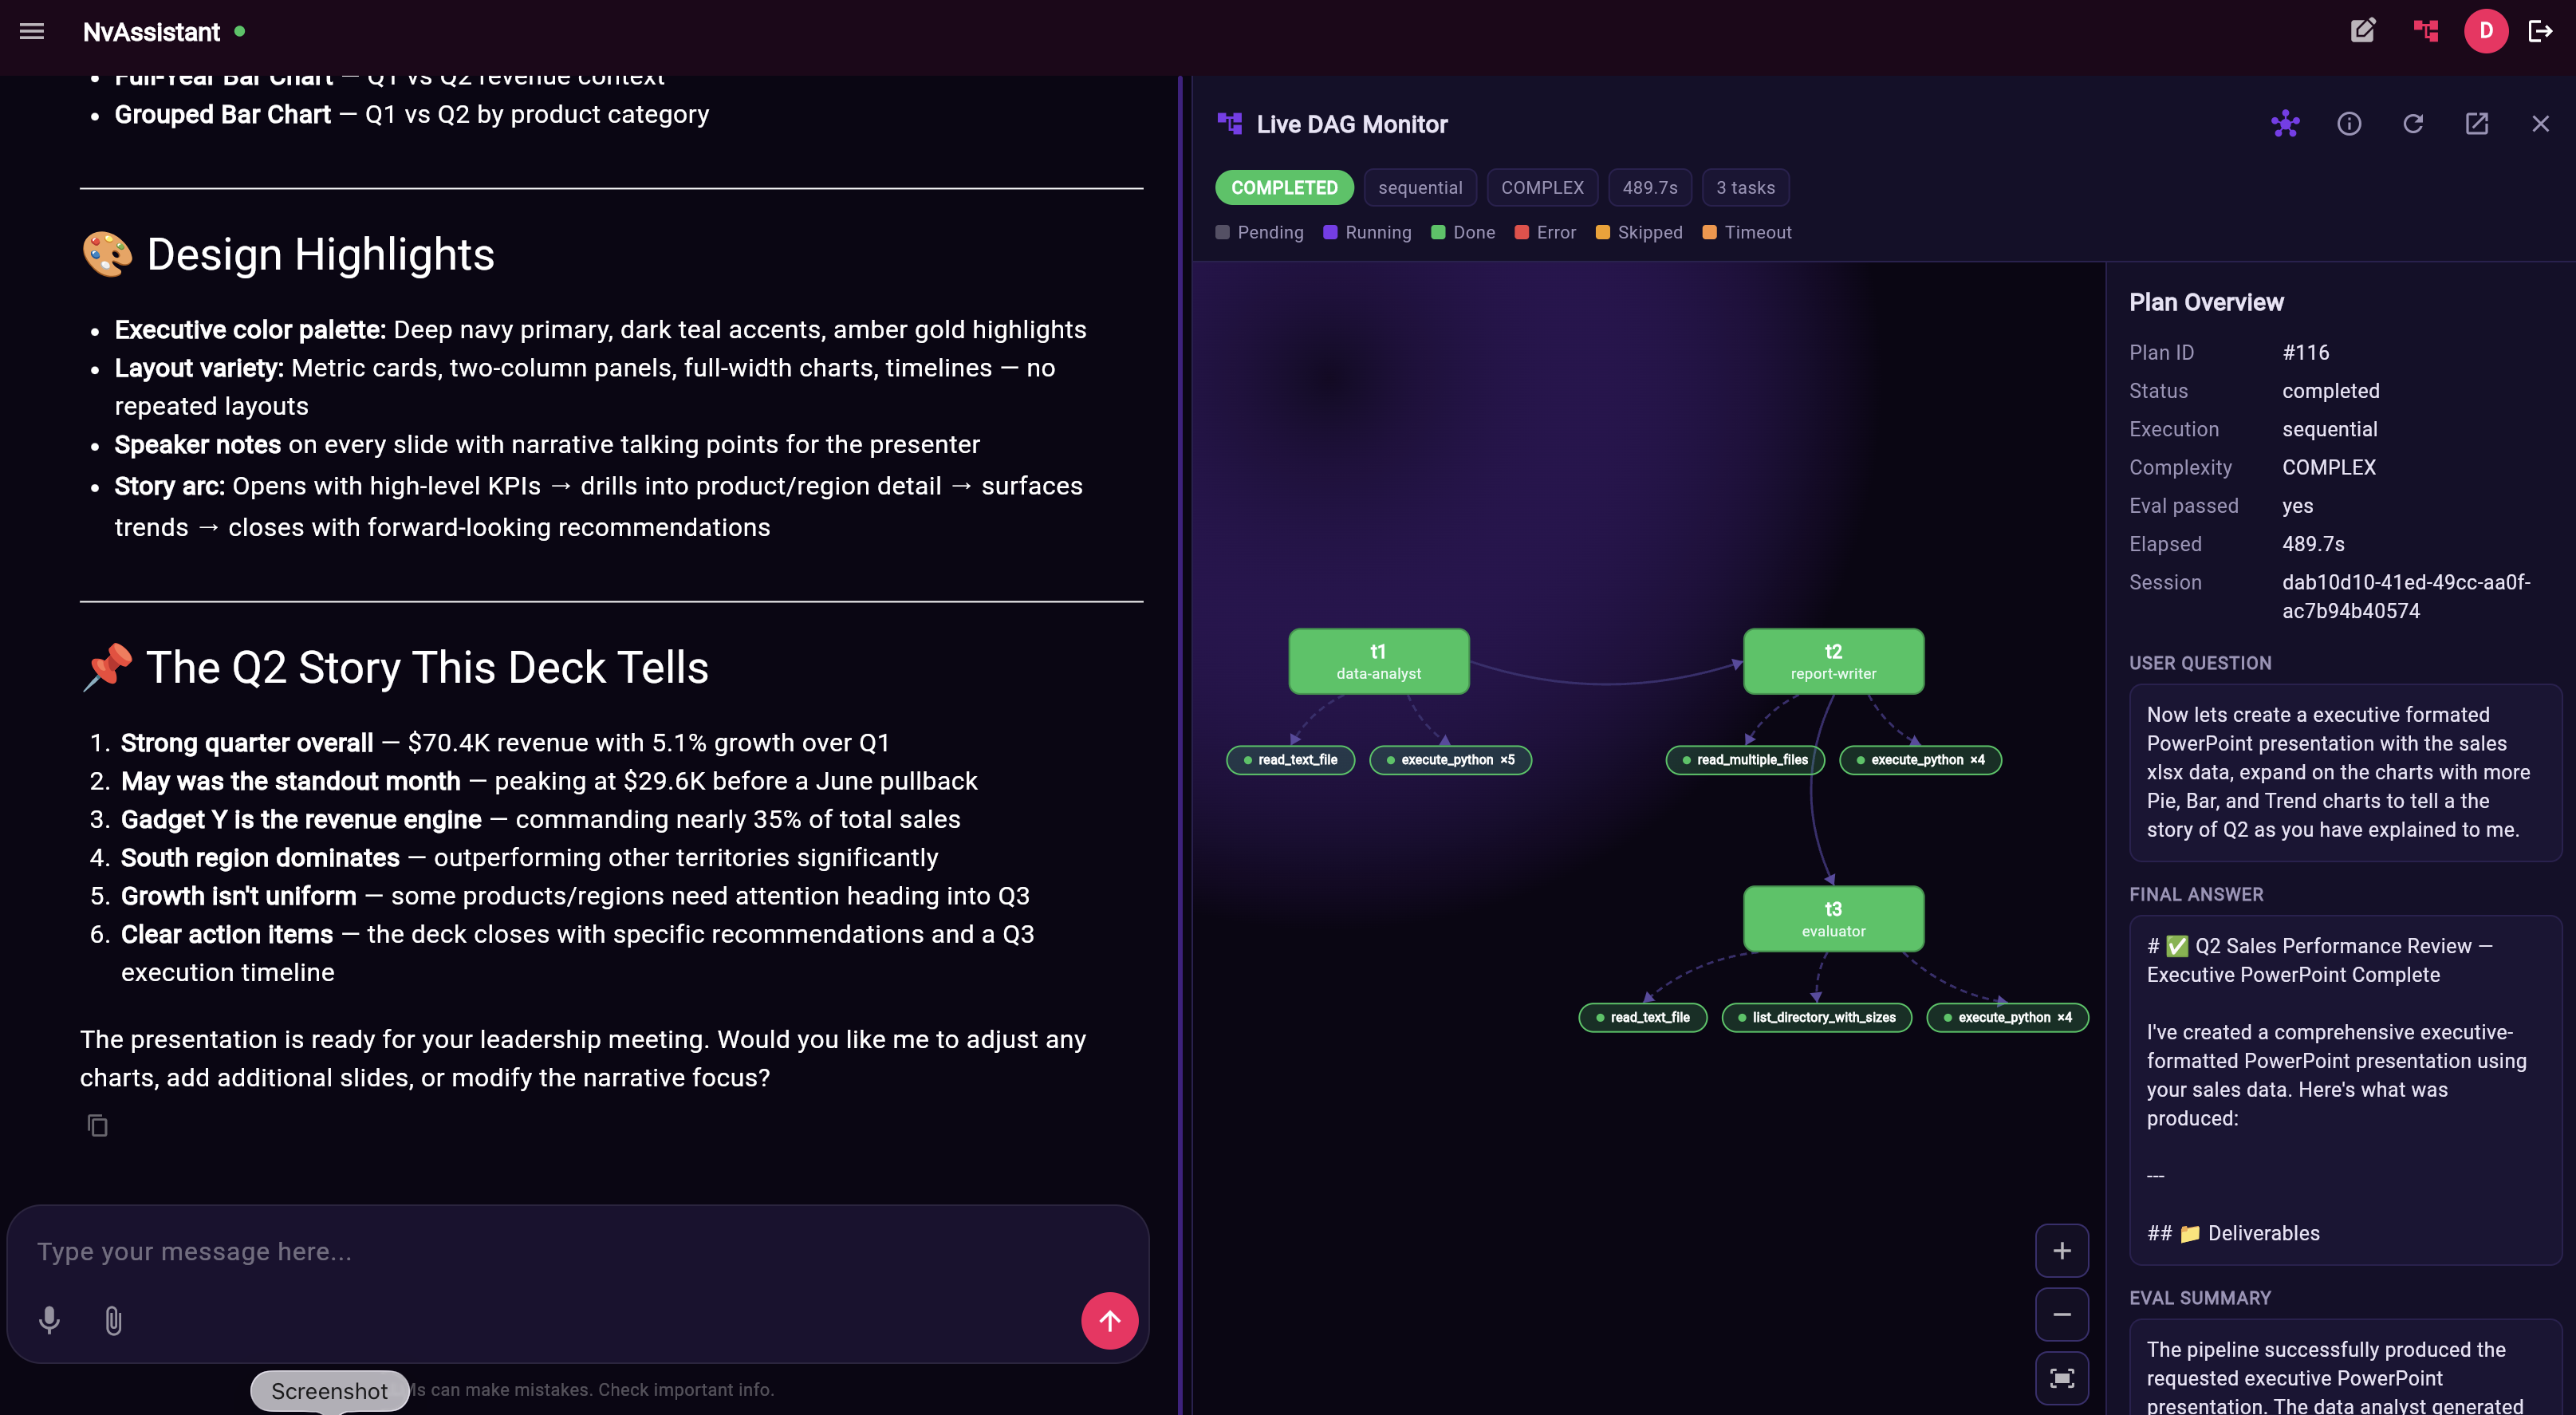2576x1415 pixels.
Task: Click the User Question text box
Action: point(2345,773)
